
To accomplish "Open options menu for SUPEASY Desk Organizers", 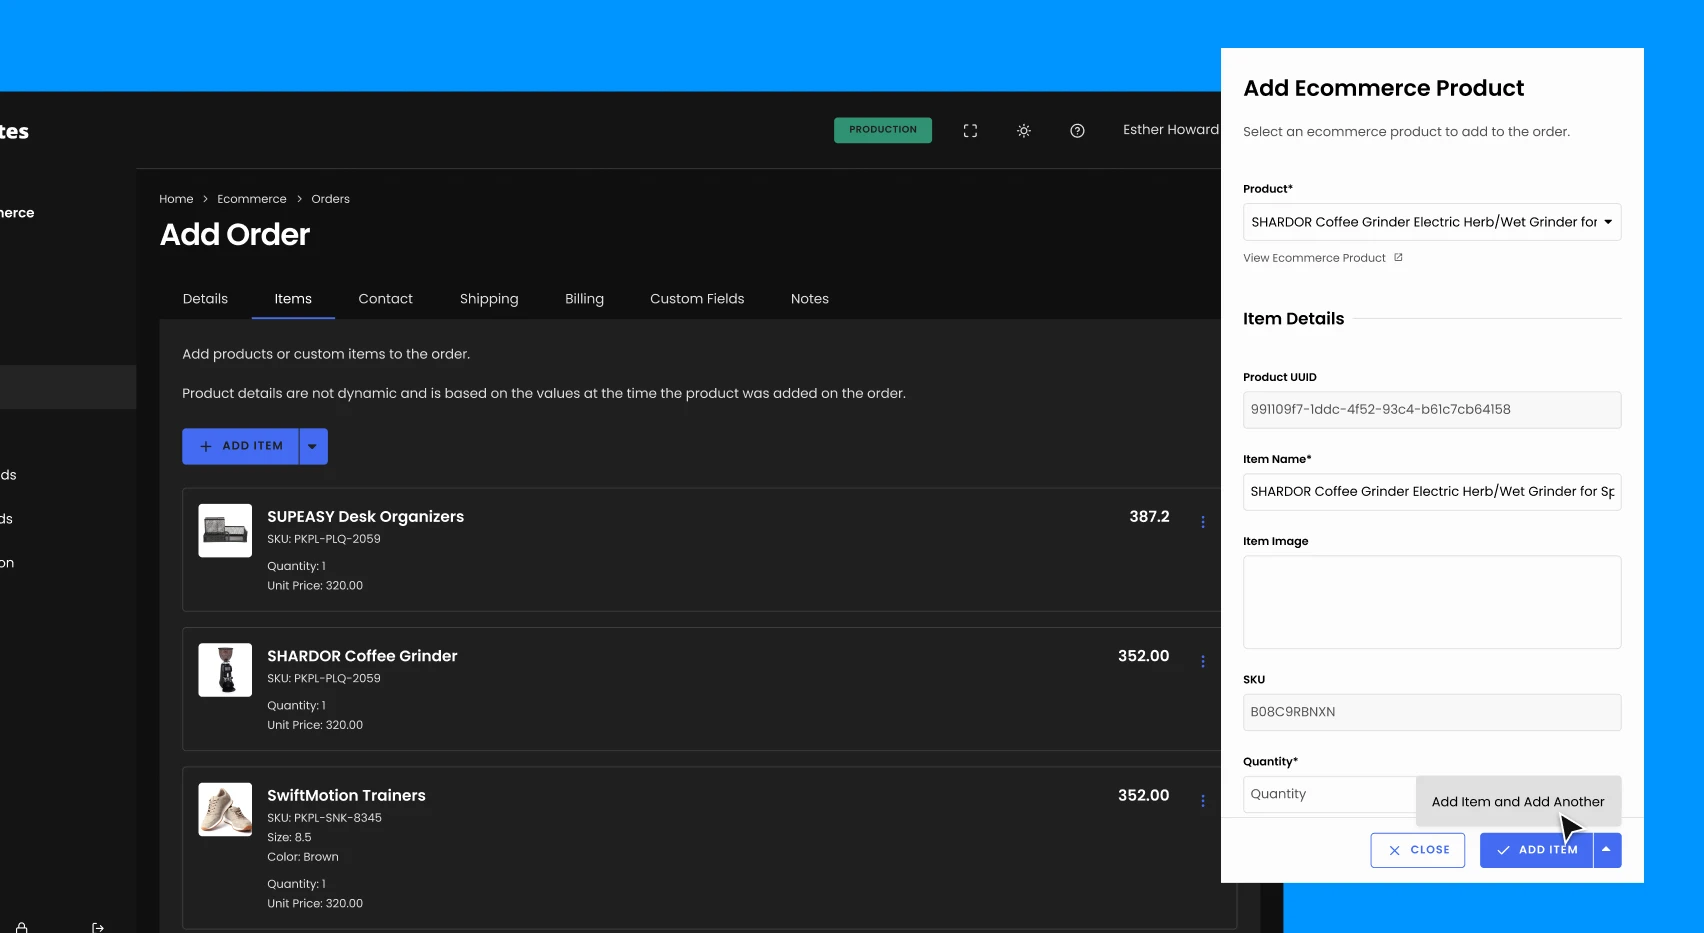I will click(1203, 522).
